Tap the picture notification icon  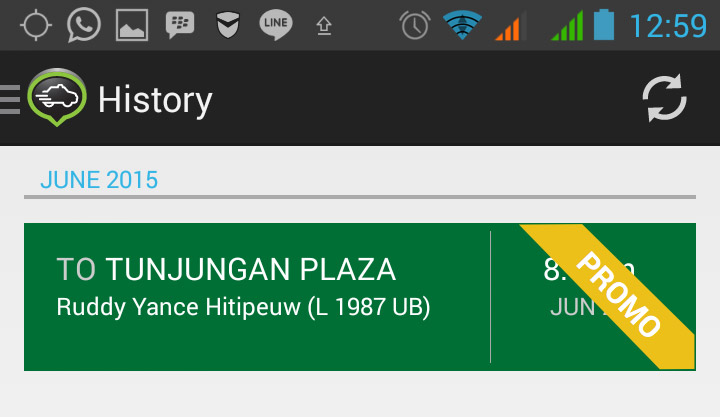[x=132, y=26]
